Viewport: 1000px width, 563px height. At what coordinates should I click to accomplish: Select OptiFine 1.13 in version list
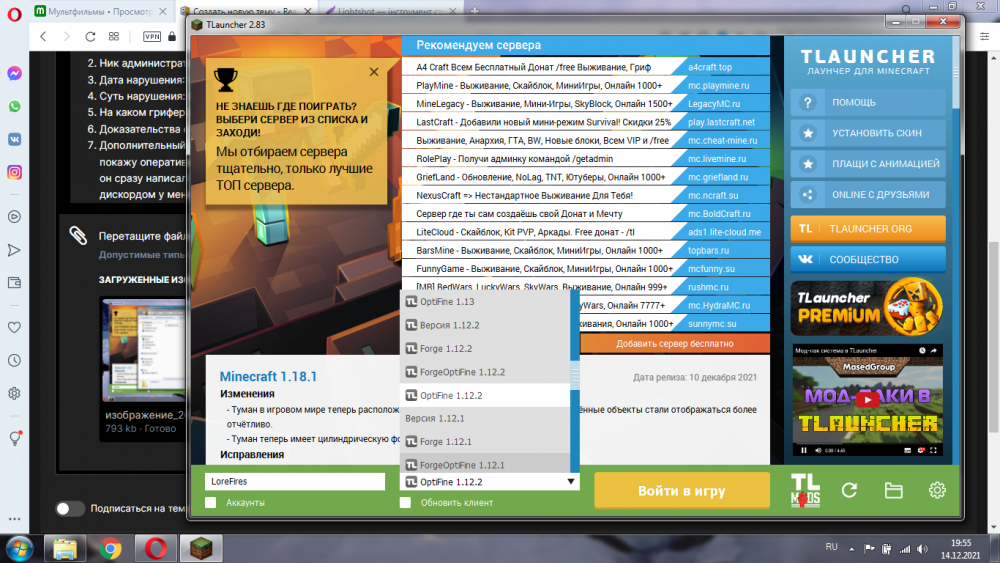coord(485,302)
